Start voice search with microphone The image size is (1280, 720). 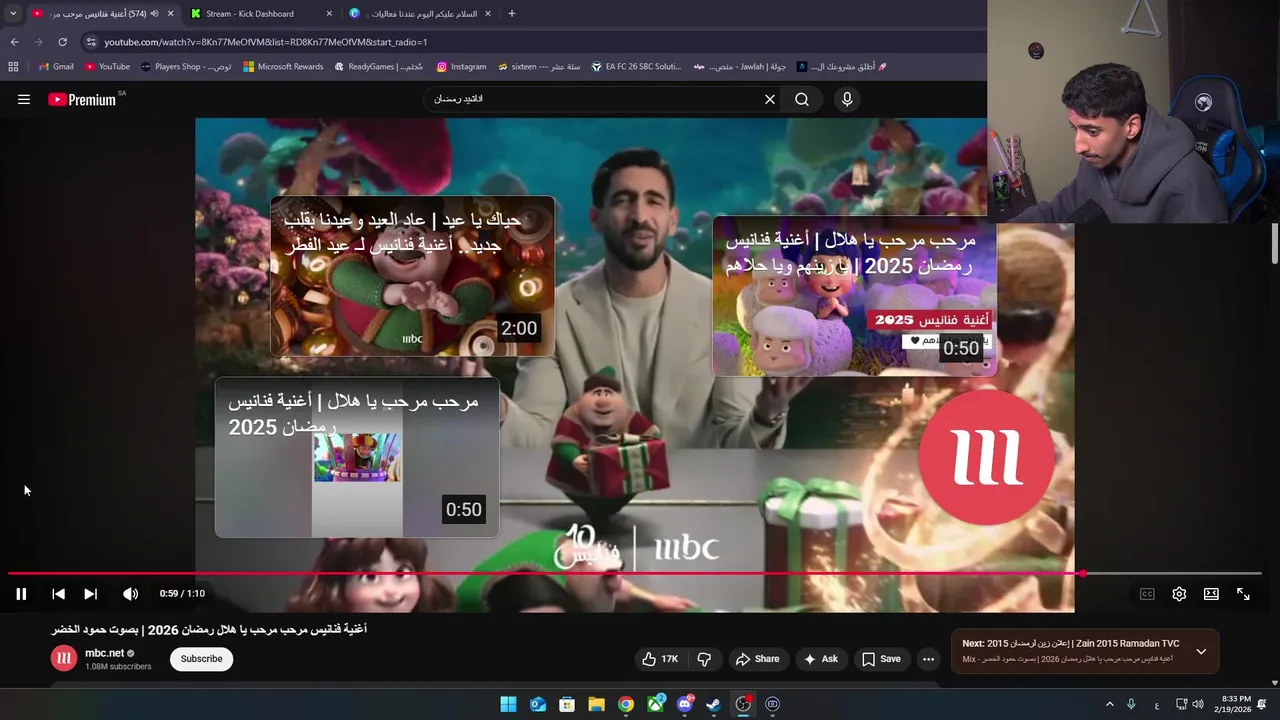click(x=847, y=99)
